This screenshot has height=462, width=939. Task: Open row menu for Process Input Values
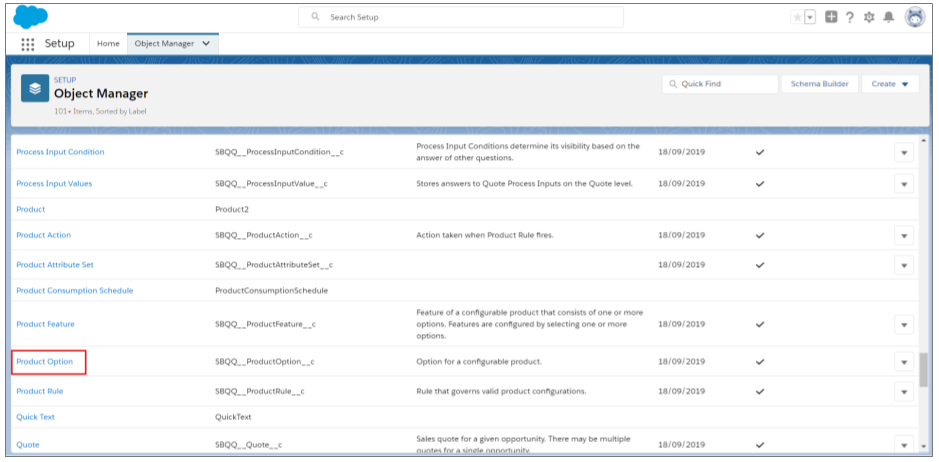904,183
